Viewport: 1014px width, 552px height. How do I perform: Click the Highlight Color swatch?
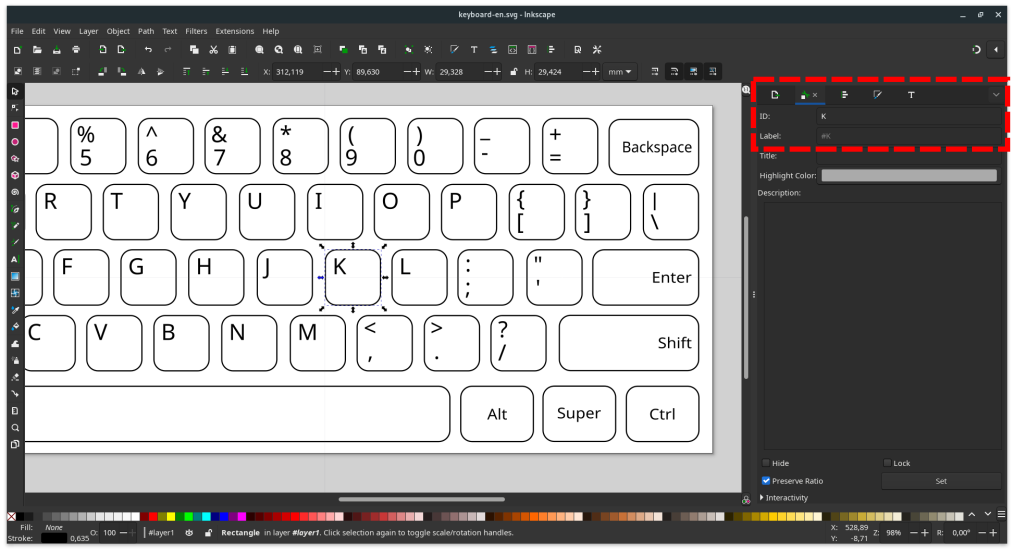[908, 176]
